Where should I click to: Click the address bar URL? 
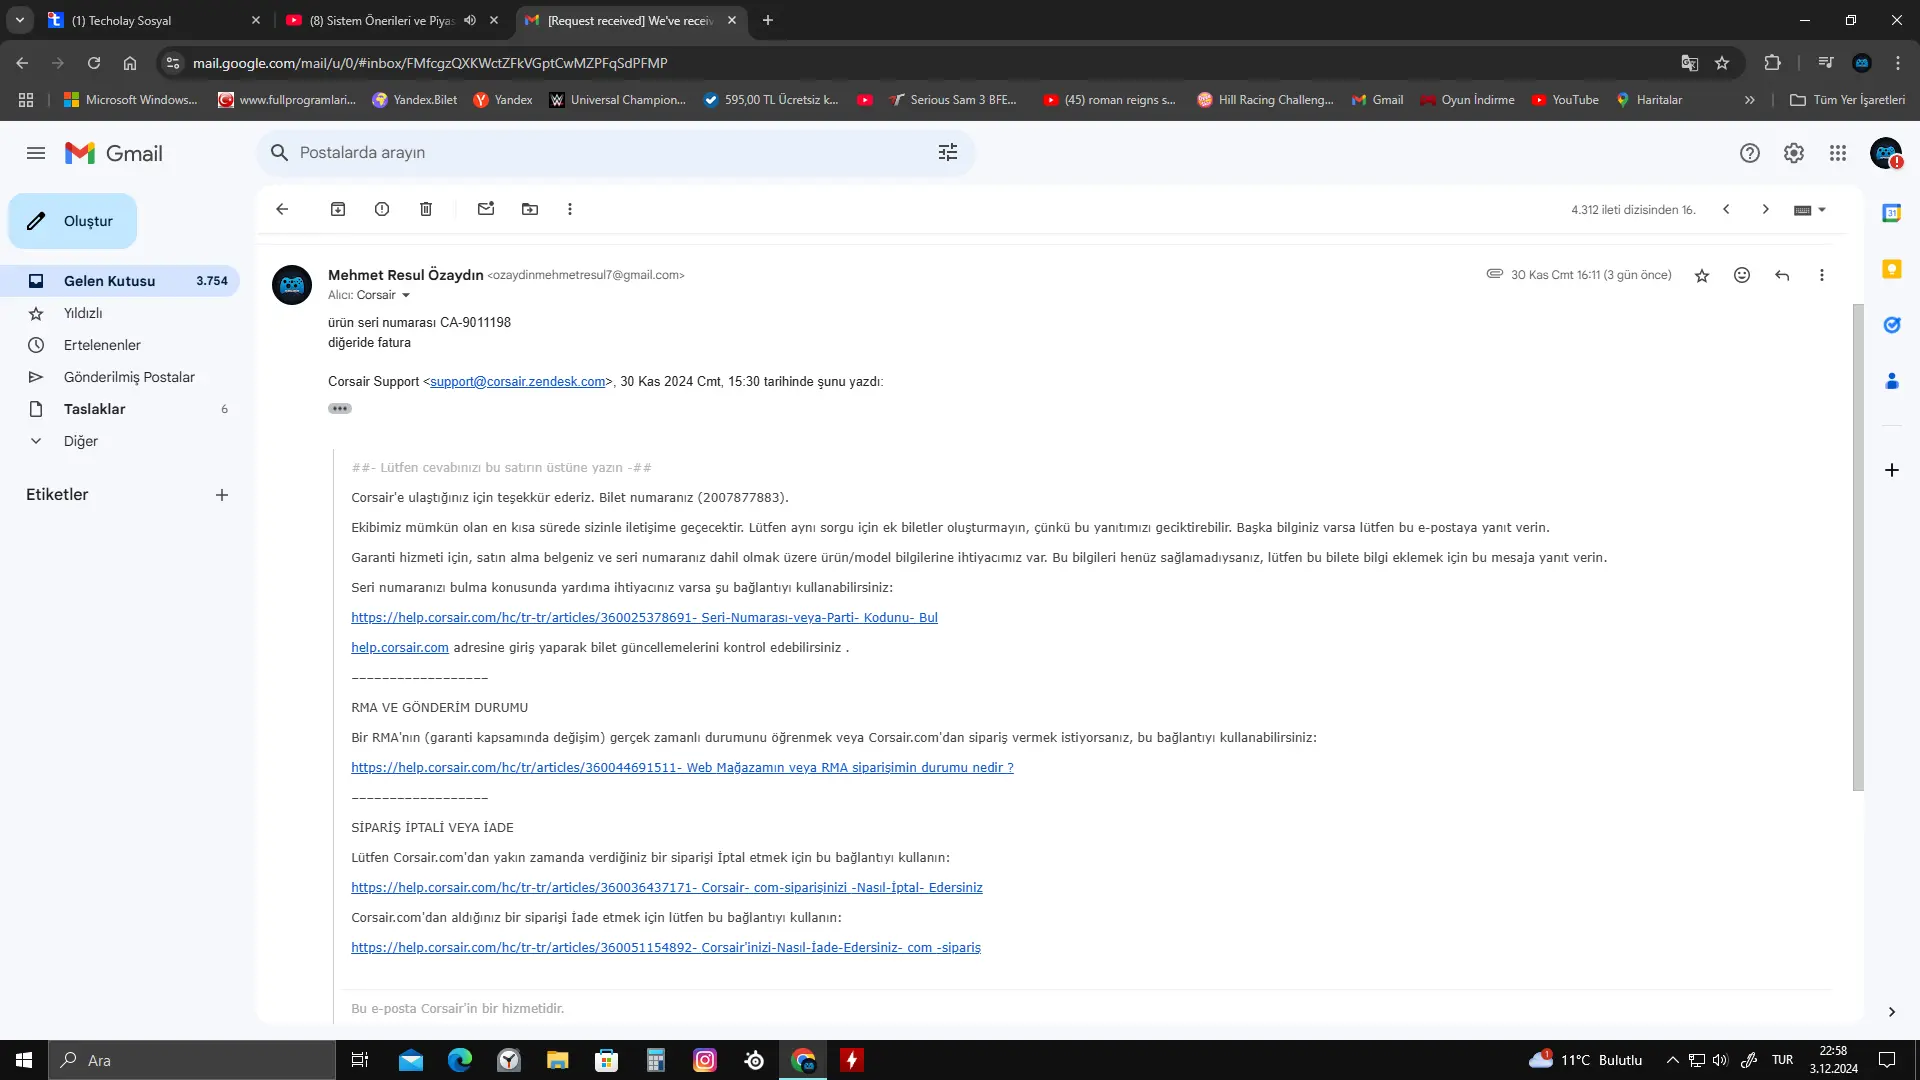click(x=430, y=63)
